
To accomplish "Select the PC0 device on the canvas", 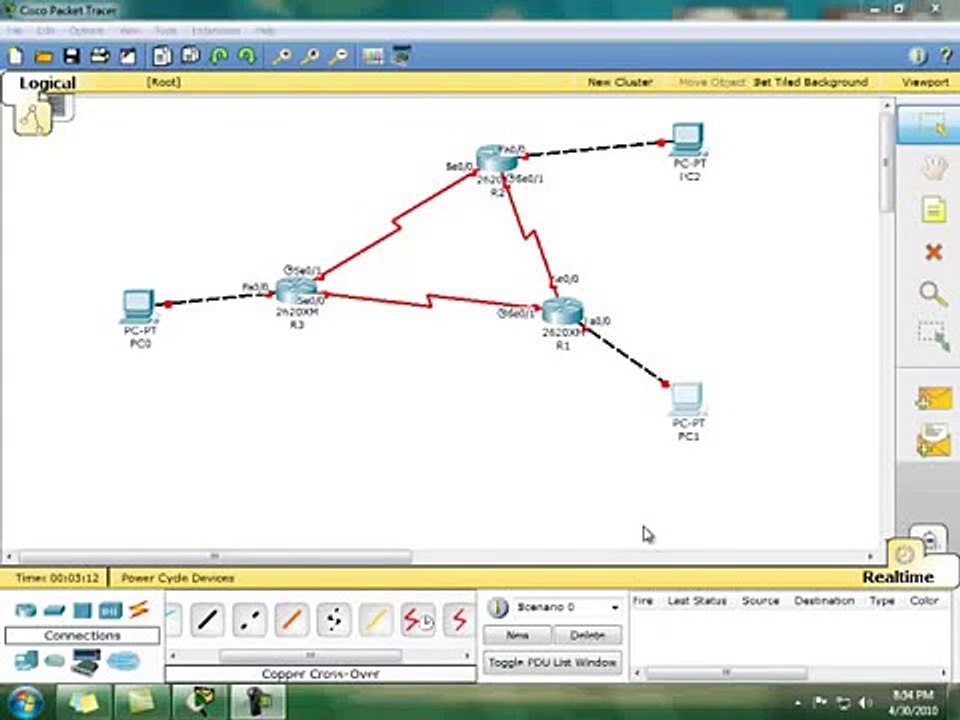I will 139,306.
